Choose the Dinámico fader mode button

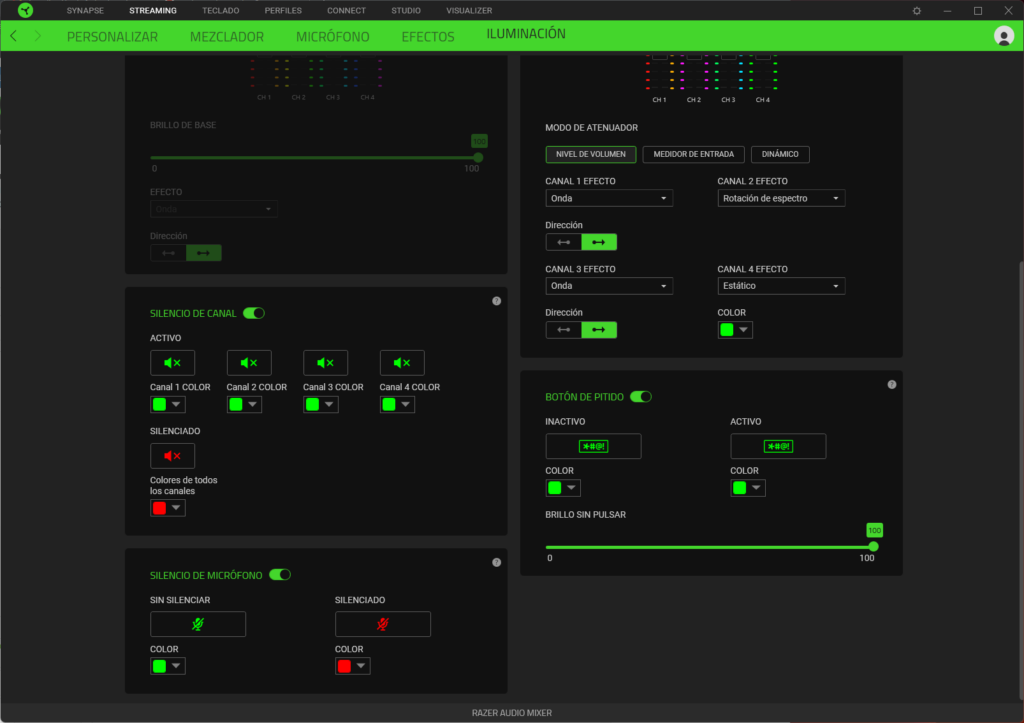tap(780, 154)
